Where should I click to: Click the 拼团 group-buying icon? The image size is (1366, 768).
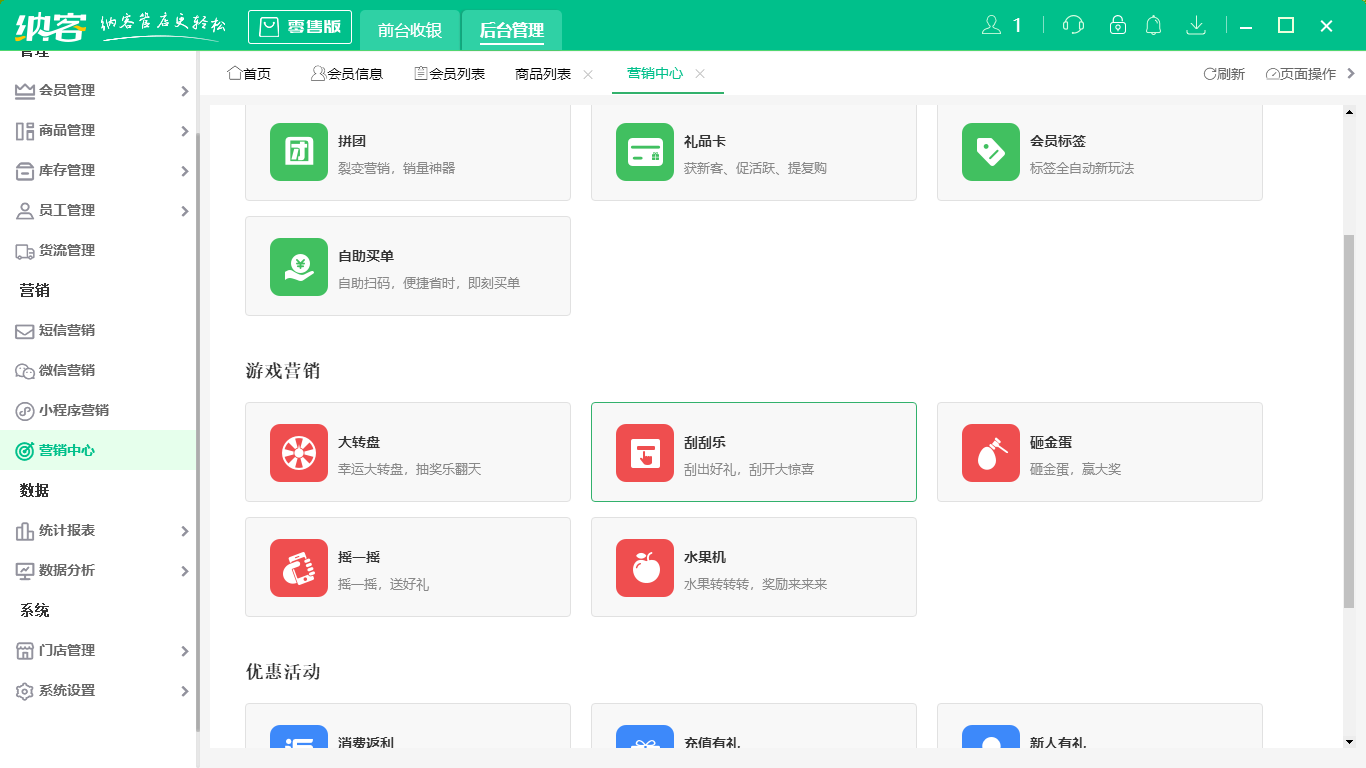[x=298, y=151]
